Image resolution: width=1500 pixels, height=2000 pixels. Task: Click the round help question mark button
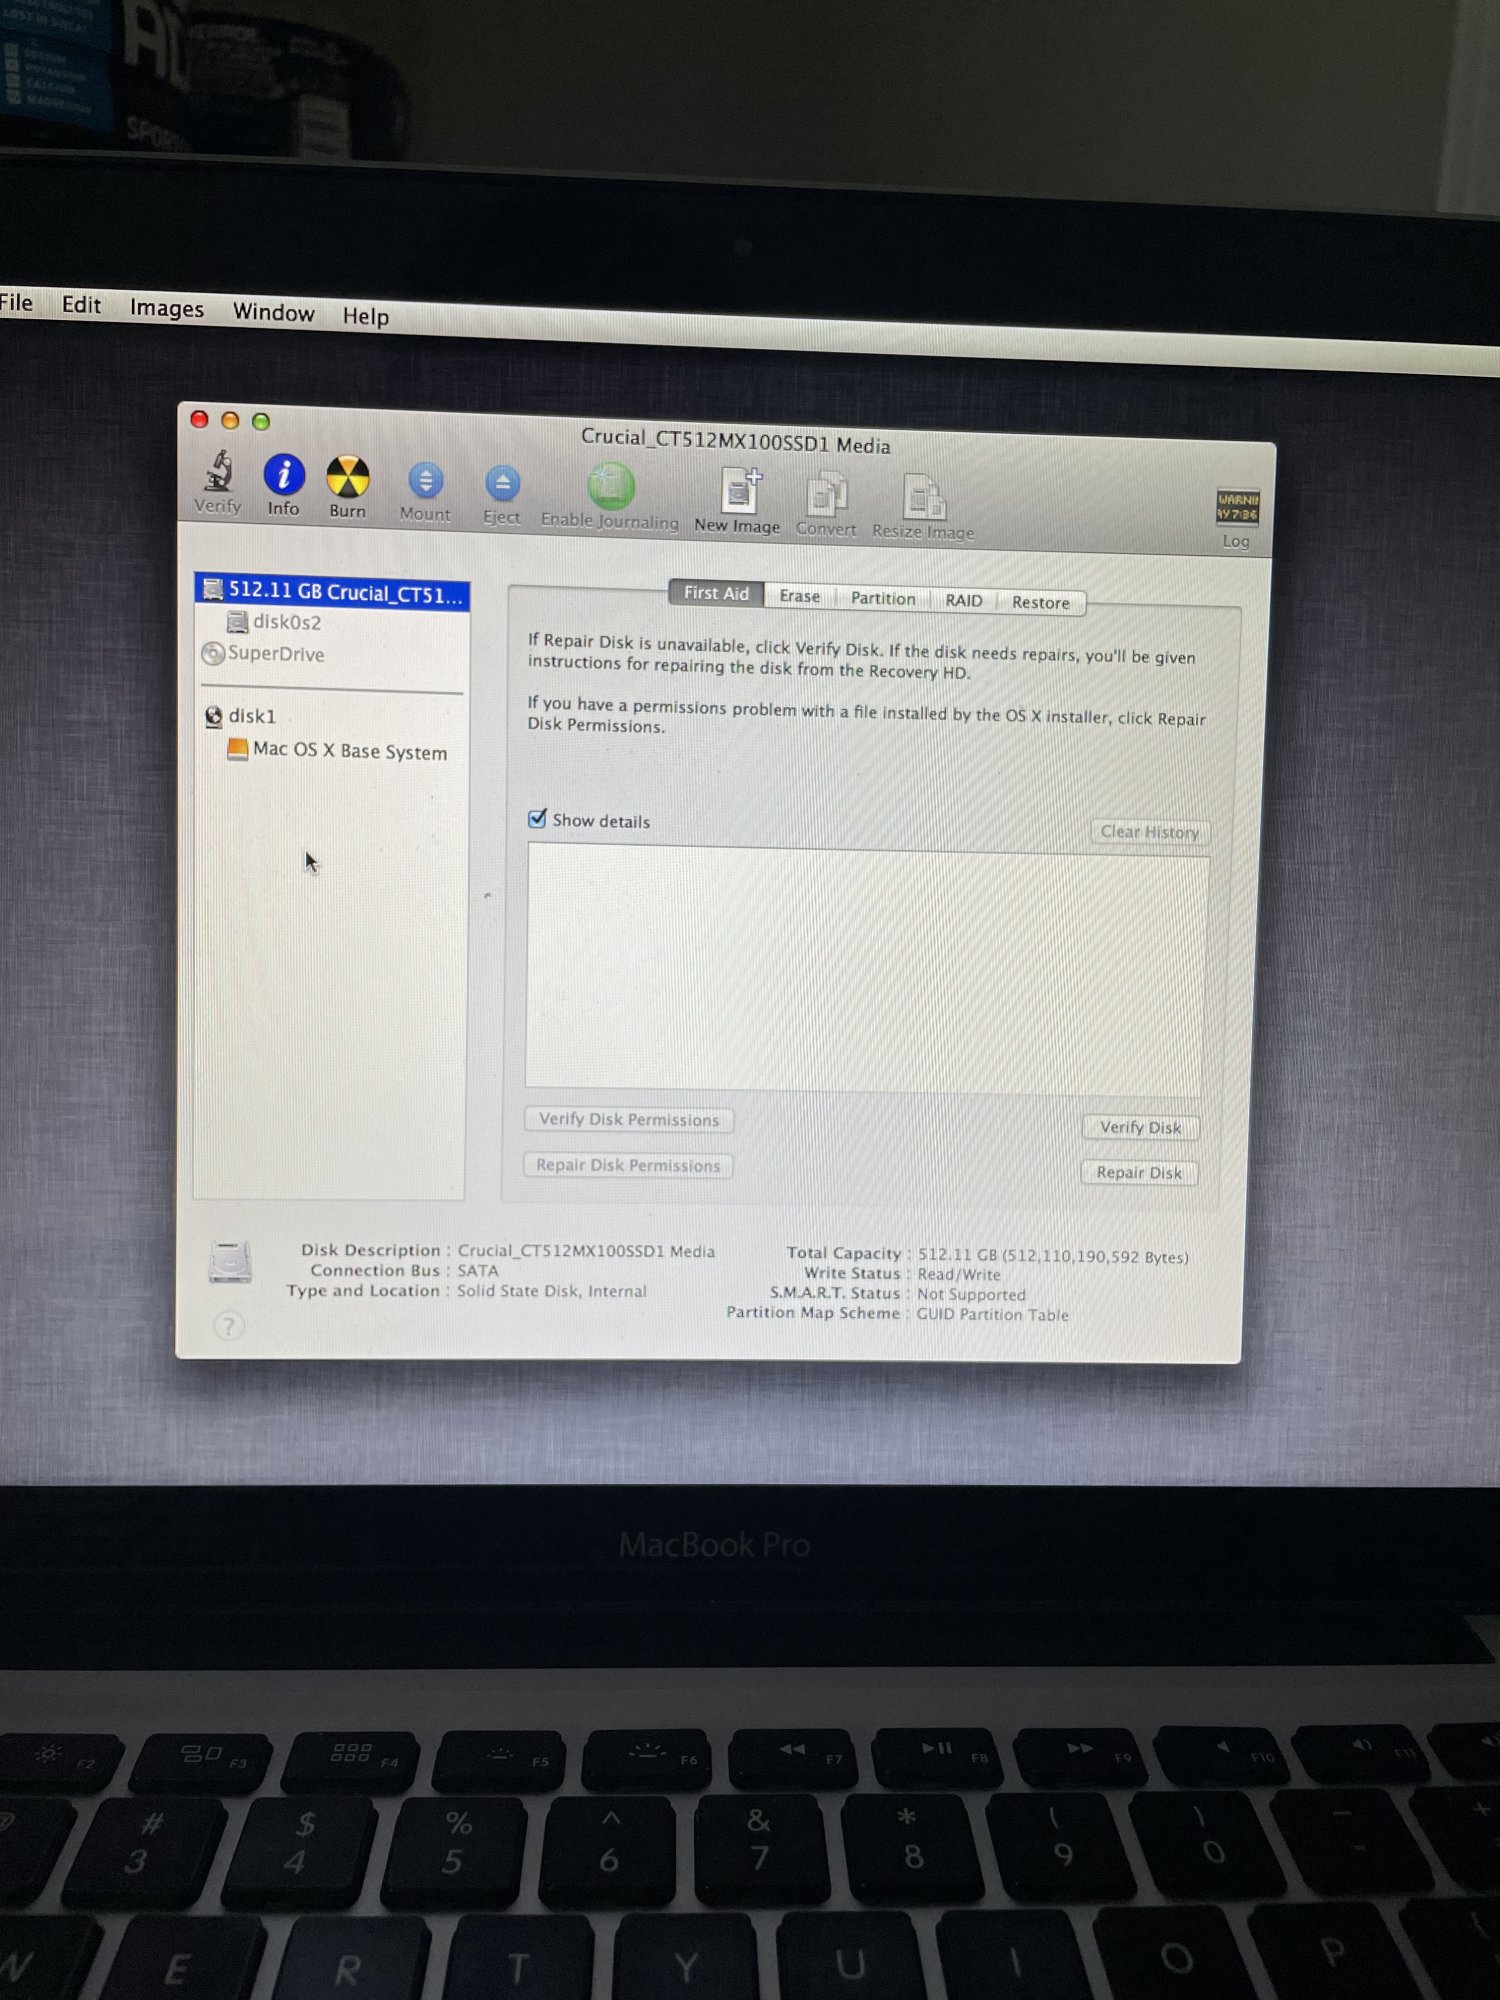[228, 1326]
